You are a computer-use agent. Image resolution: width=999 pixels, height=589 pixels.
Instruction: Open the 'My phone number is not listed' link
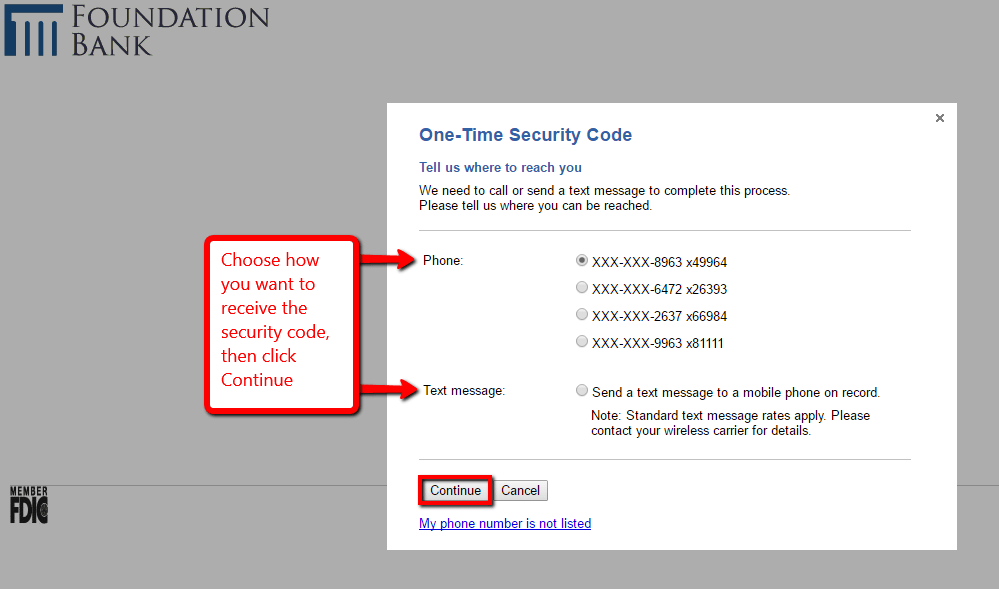[504, 523]
